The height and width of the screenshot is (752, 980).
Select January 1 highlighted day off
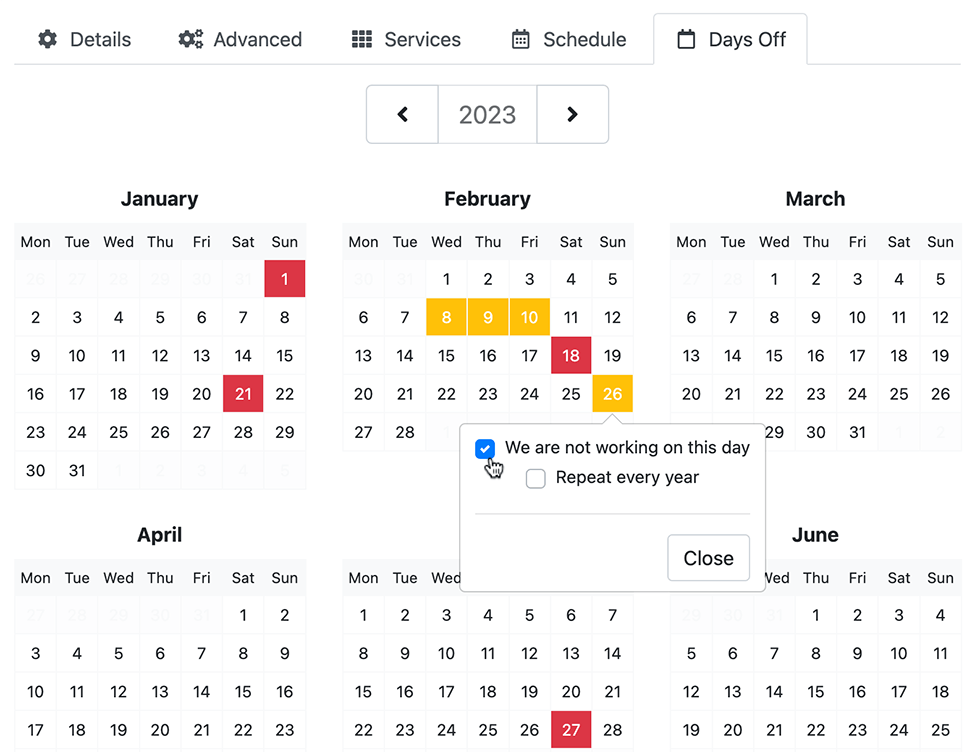click(x=284, y=279)
